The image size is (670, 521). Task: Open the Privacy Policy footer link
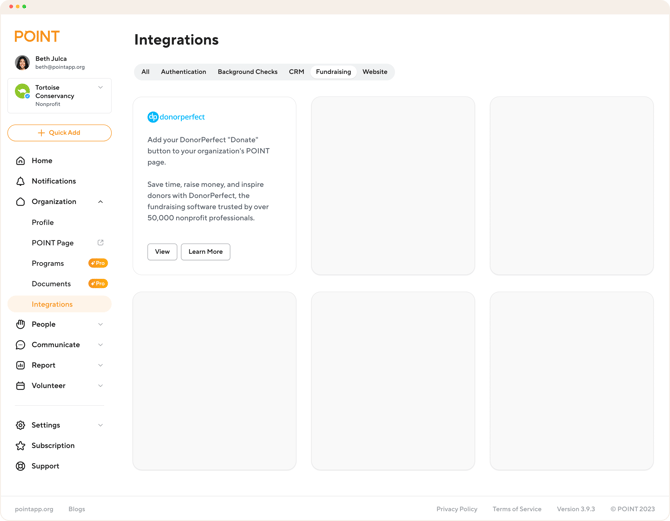(456, 509)
